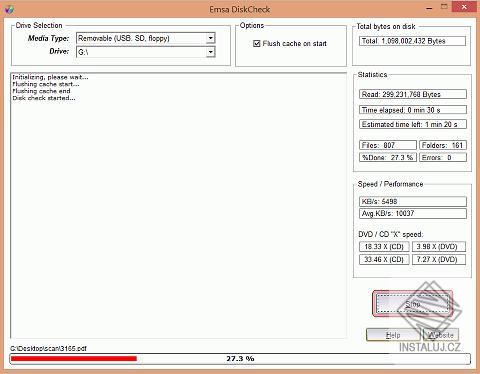Viewport: 480px width, 374px height.
Task: Click the KB/s: 5498 field
Action: [413, 202]
